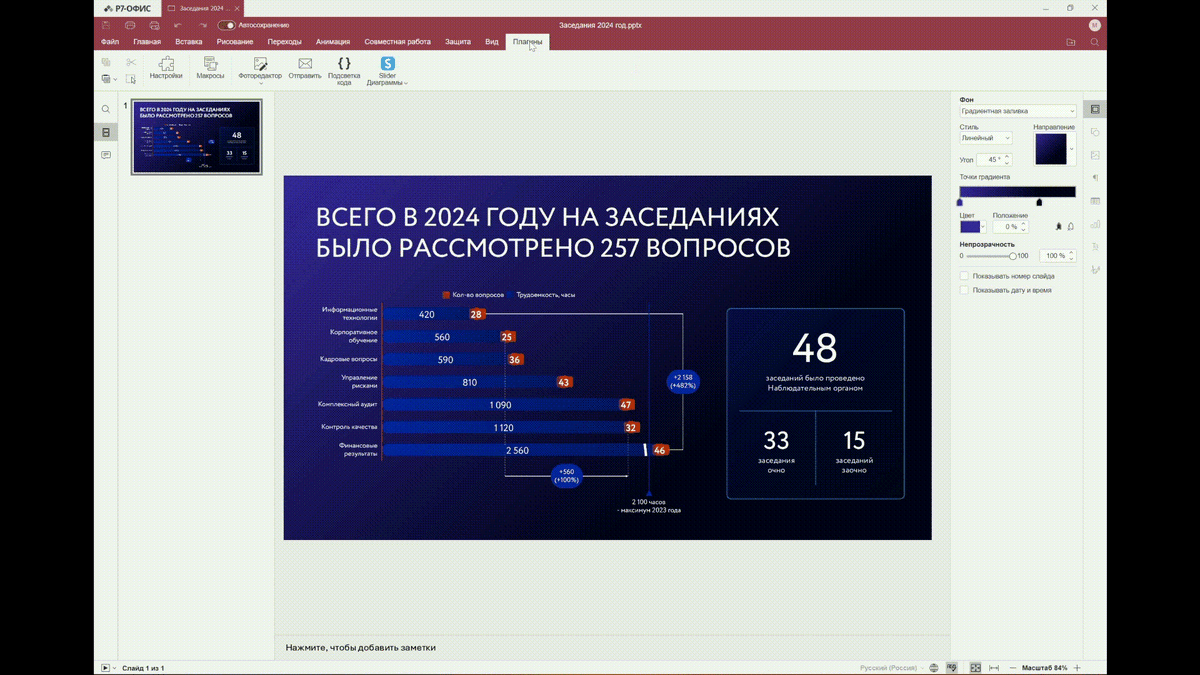The width and height of the screenshot is (1200, 675).
Task: Open the Макросы tool
Action: pos(210,68)
